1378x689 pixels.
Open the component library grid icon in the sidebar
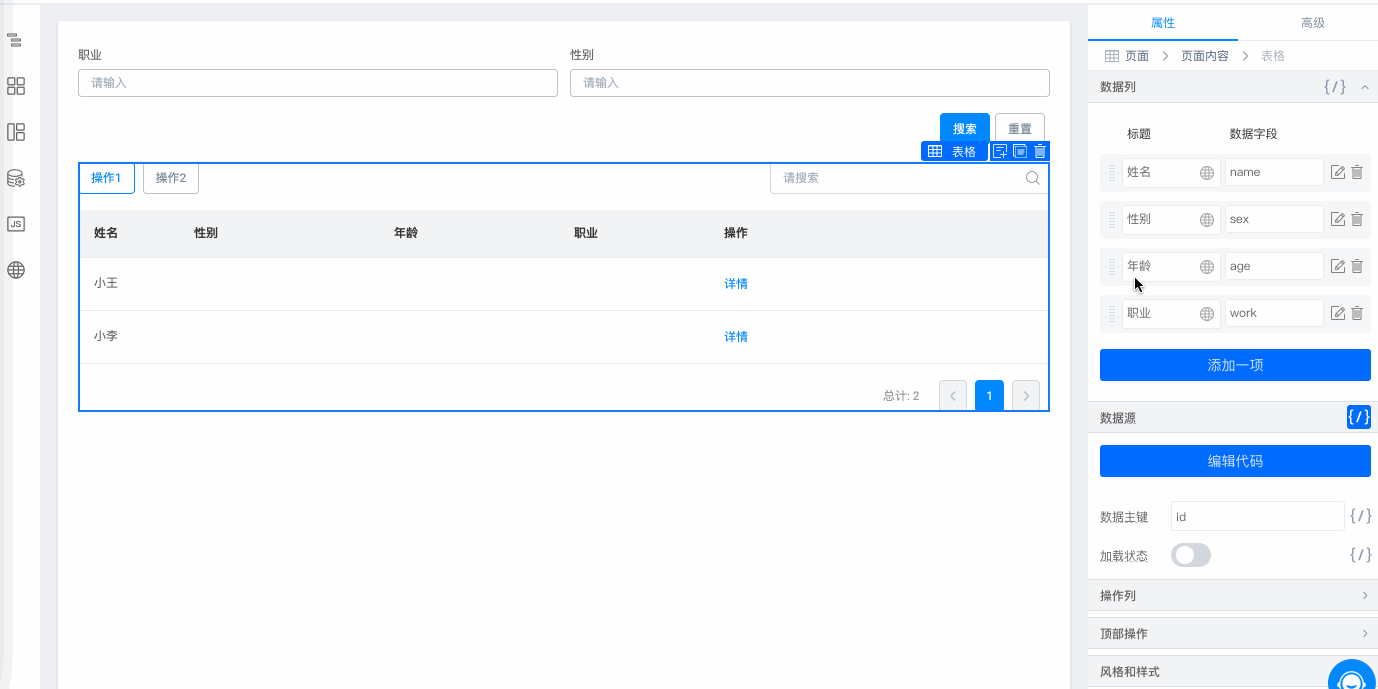[15, 86]
